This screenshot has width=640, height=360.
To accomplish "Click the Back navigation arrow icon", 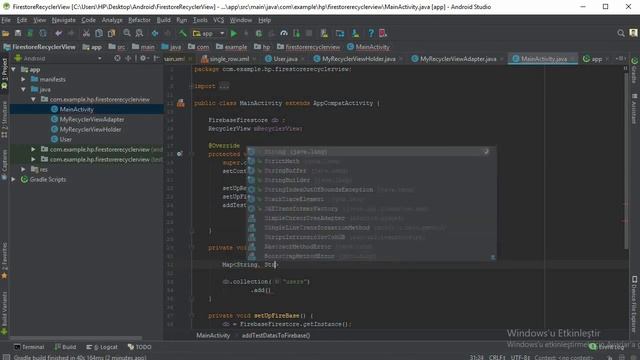I will [x=155, y=33].
